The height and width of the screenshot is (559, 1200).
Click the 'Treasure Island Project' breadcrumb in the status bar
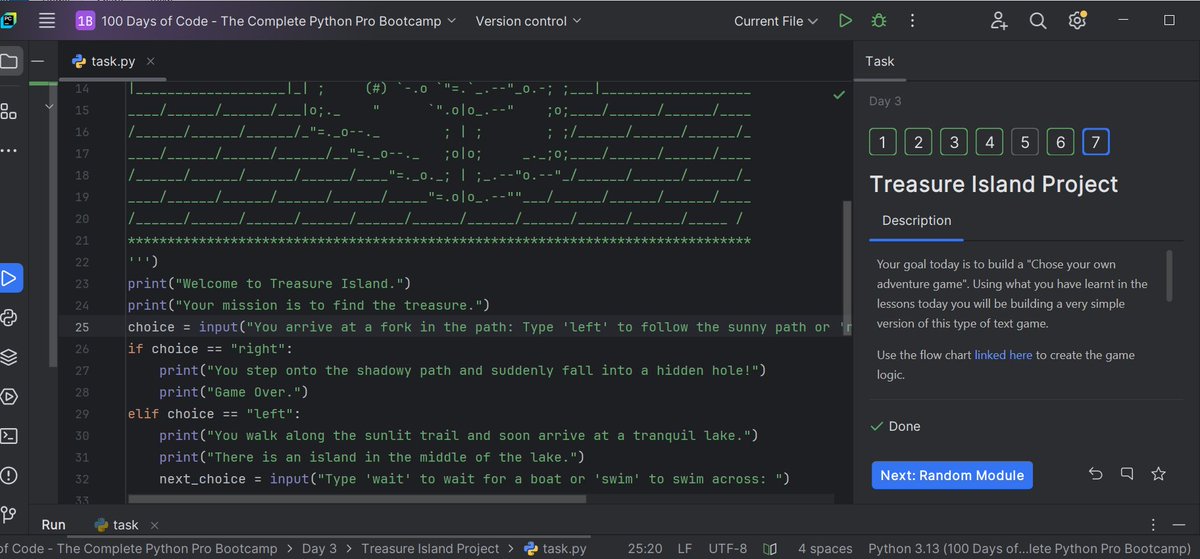[x=430, y=549]
